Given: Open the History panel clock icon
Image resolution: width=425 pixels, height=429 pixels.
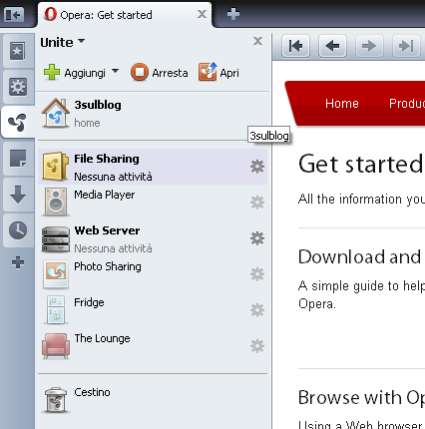Looking at the screenshot, I should (17, 230).
